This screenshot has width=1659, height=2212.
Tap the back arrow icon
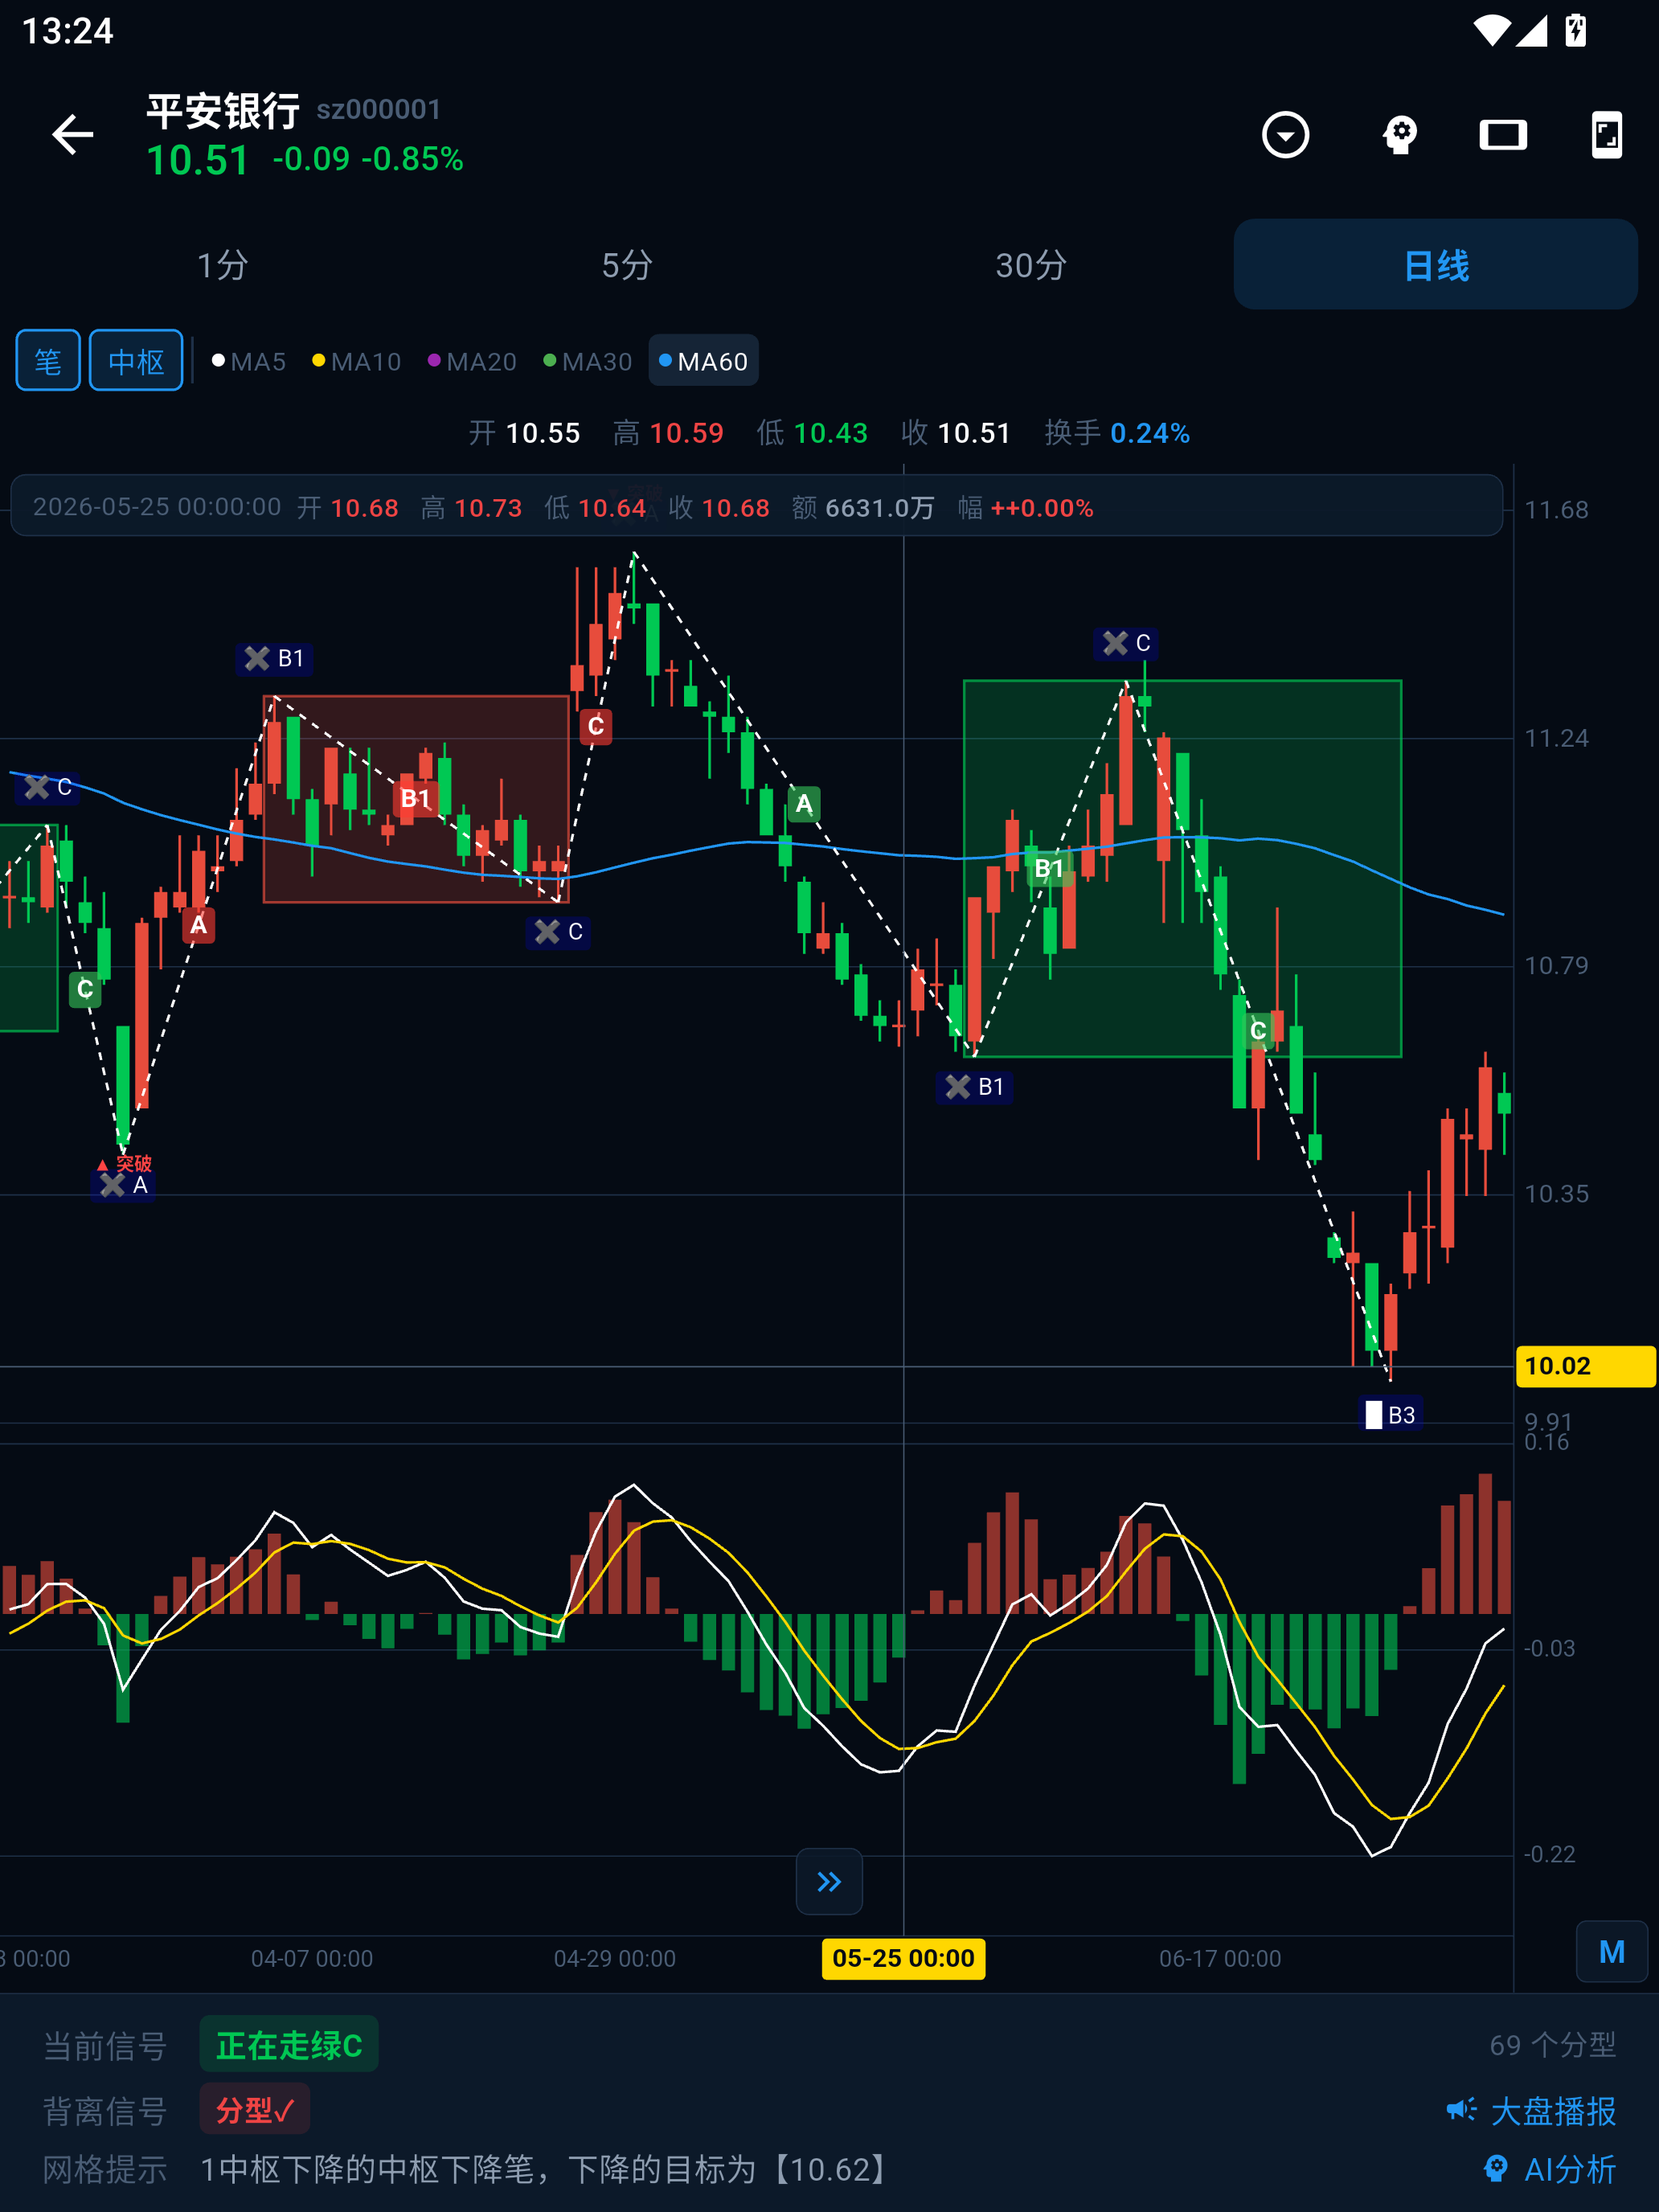click(x=72, y=135)
